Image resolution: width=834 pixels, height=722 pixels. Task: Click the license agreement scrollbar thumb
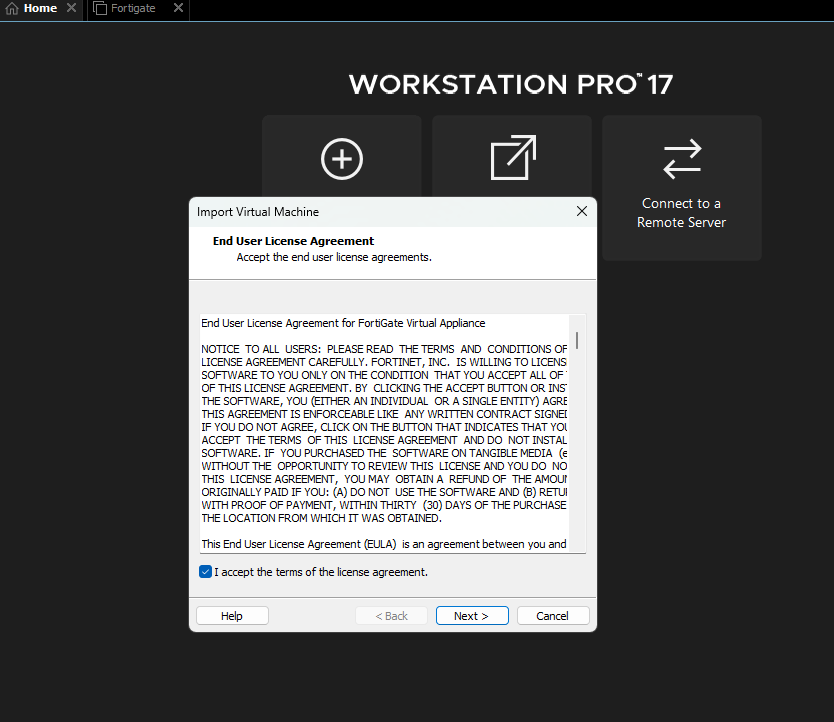point(577,341)
